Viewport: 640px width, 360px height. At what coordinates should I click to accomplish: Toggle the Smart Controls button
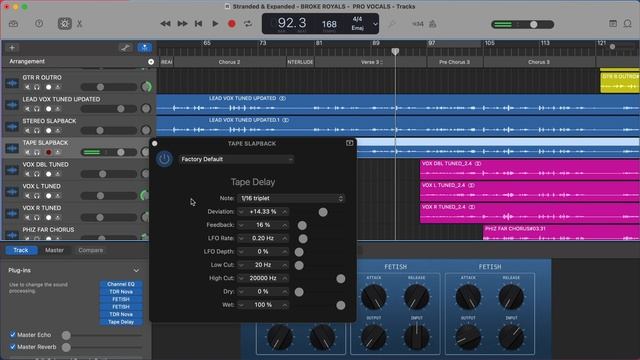point(64,24)
